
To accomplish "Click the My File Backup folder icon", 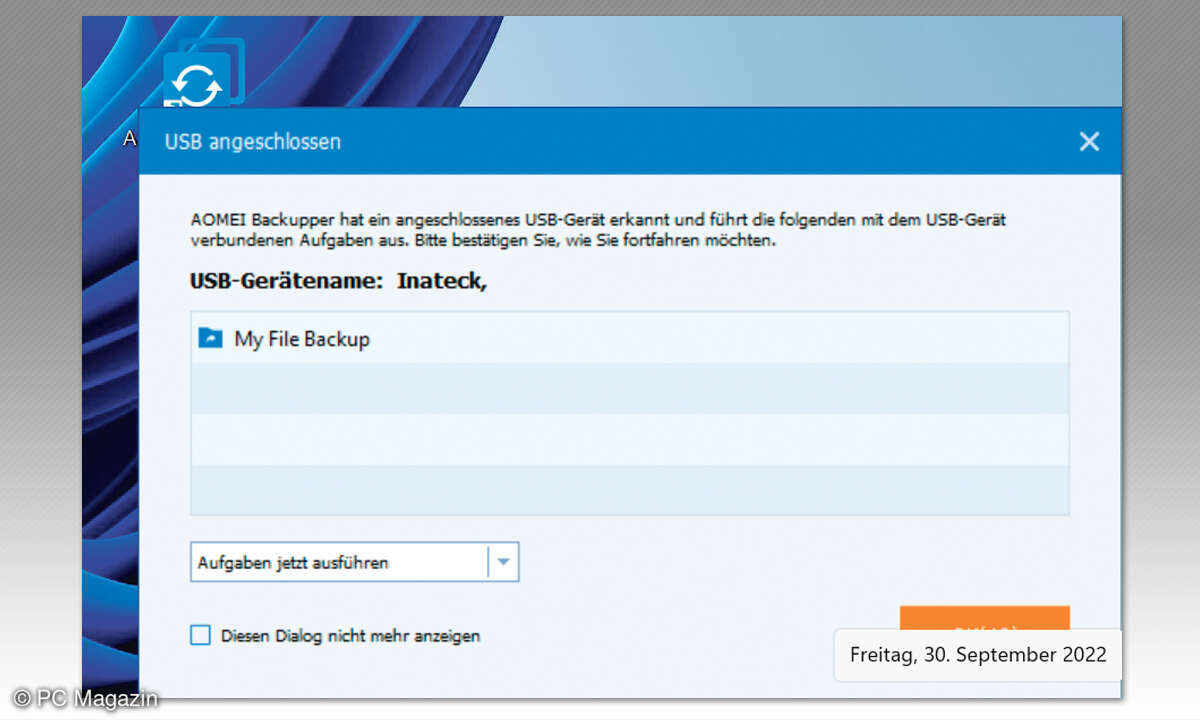I will click(210, 338).
